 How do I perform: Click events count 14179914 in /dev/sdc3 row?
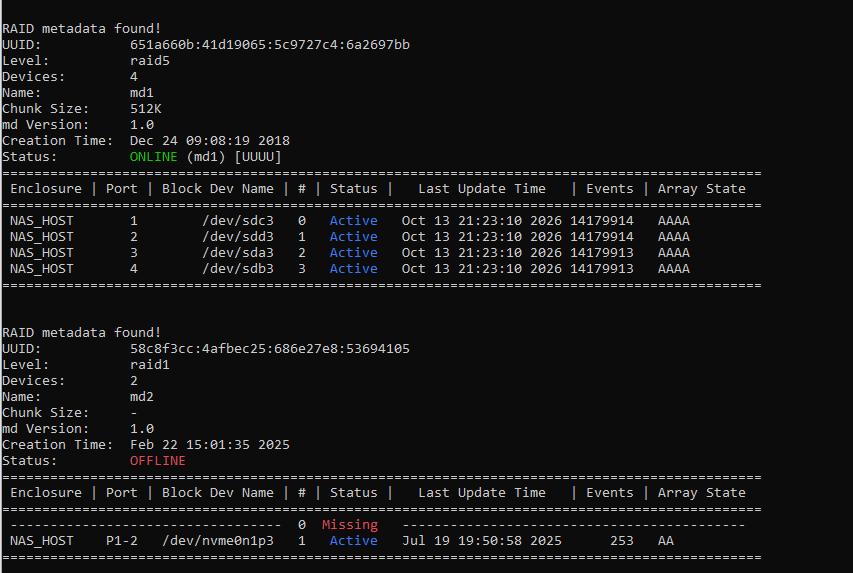602,220
